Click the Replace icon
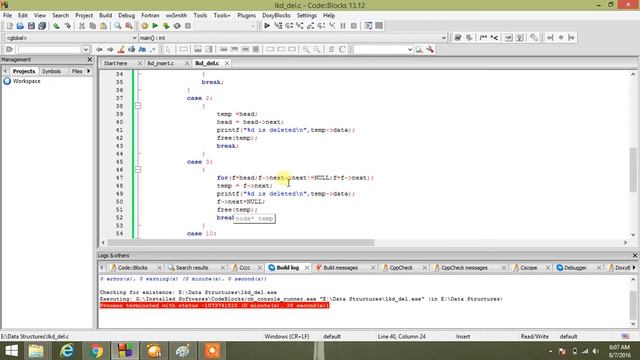The height and width of the screenshot is (360, 640). 129,26
